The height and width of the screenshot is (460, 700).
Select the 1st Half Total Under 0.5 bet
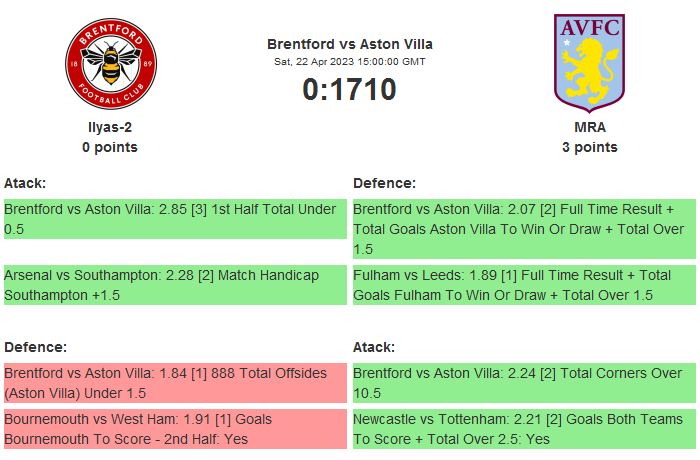pos(175,219)
